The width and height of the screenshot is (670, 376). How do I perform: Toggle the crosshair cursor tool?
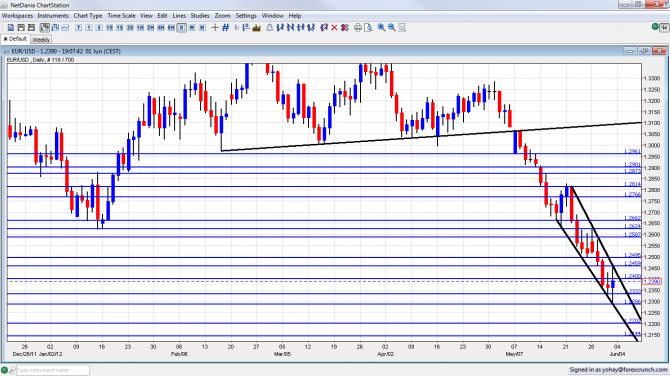click(x=215, y=27)
